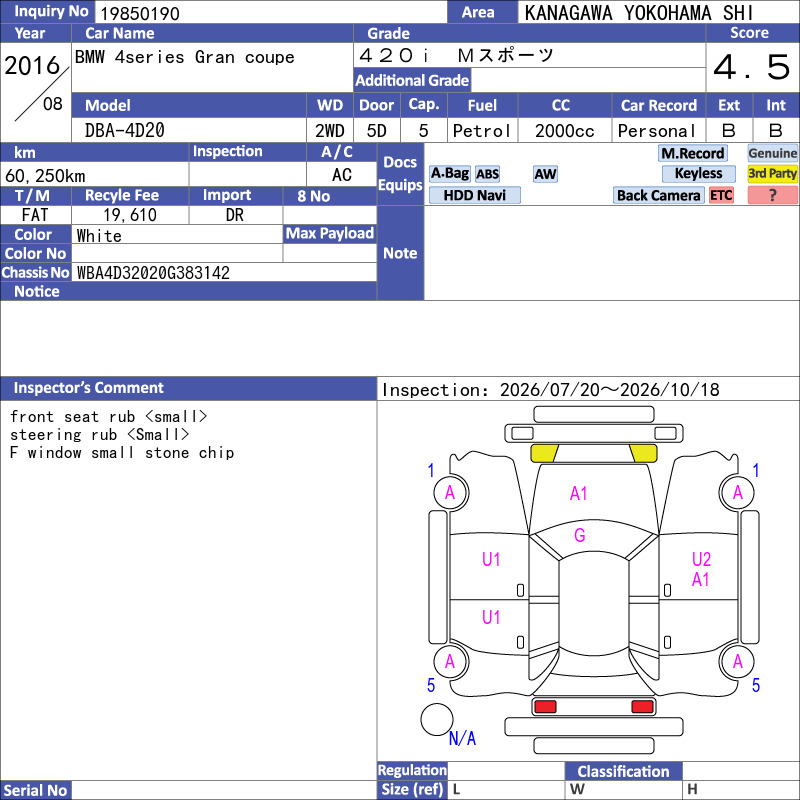
Task: Click the Additional Grade header
Action: click(412, 81)
